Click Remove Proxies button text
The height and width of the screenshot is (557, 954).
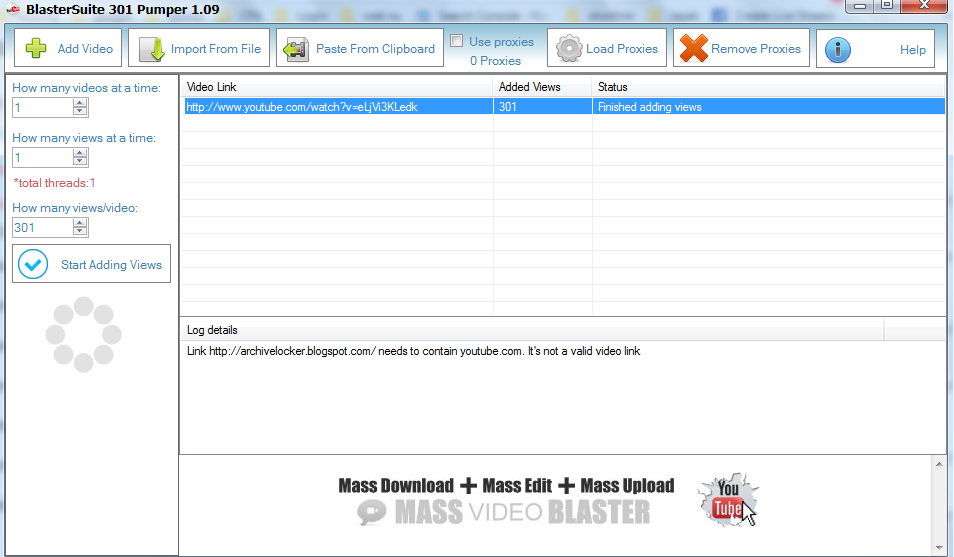[x=756, y=49]
